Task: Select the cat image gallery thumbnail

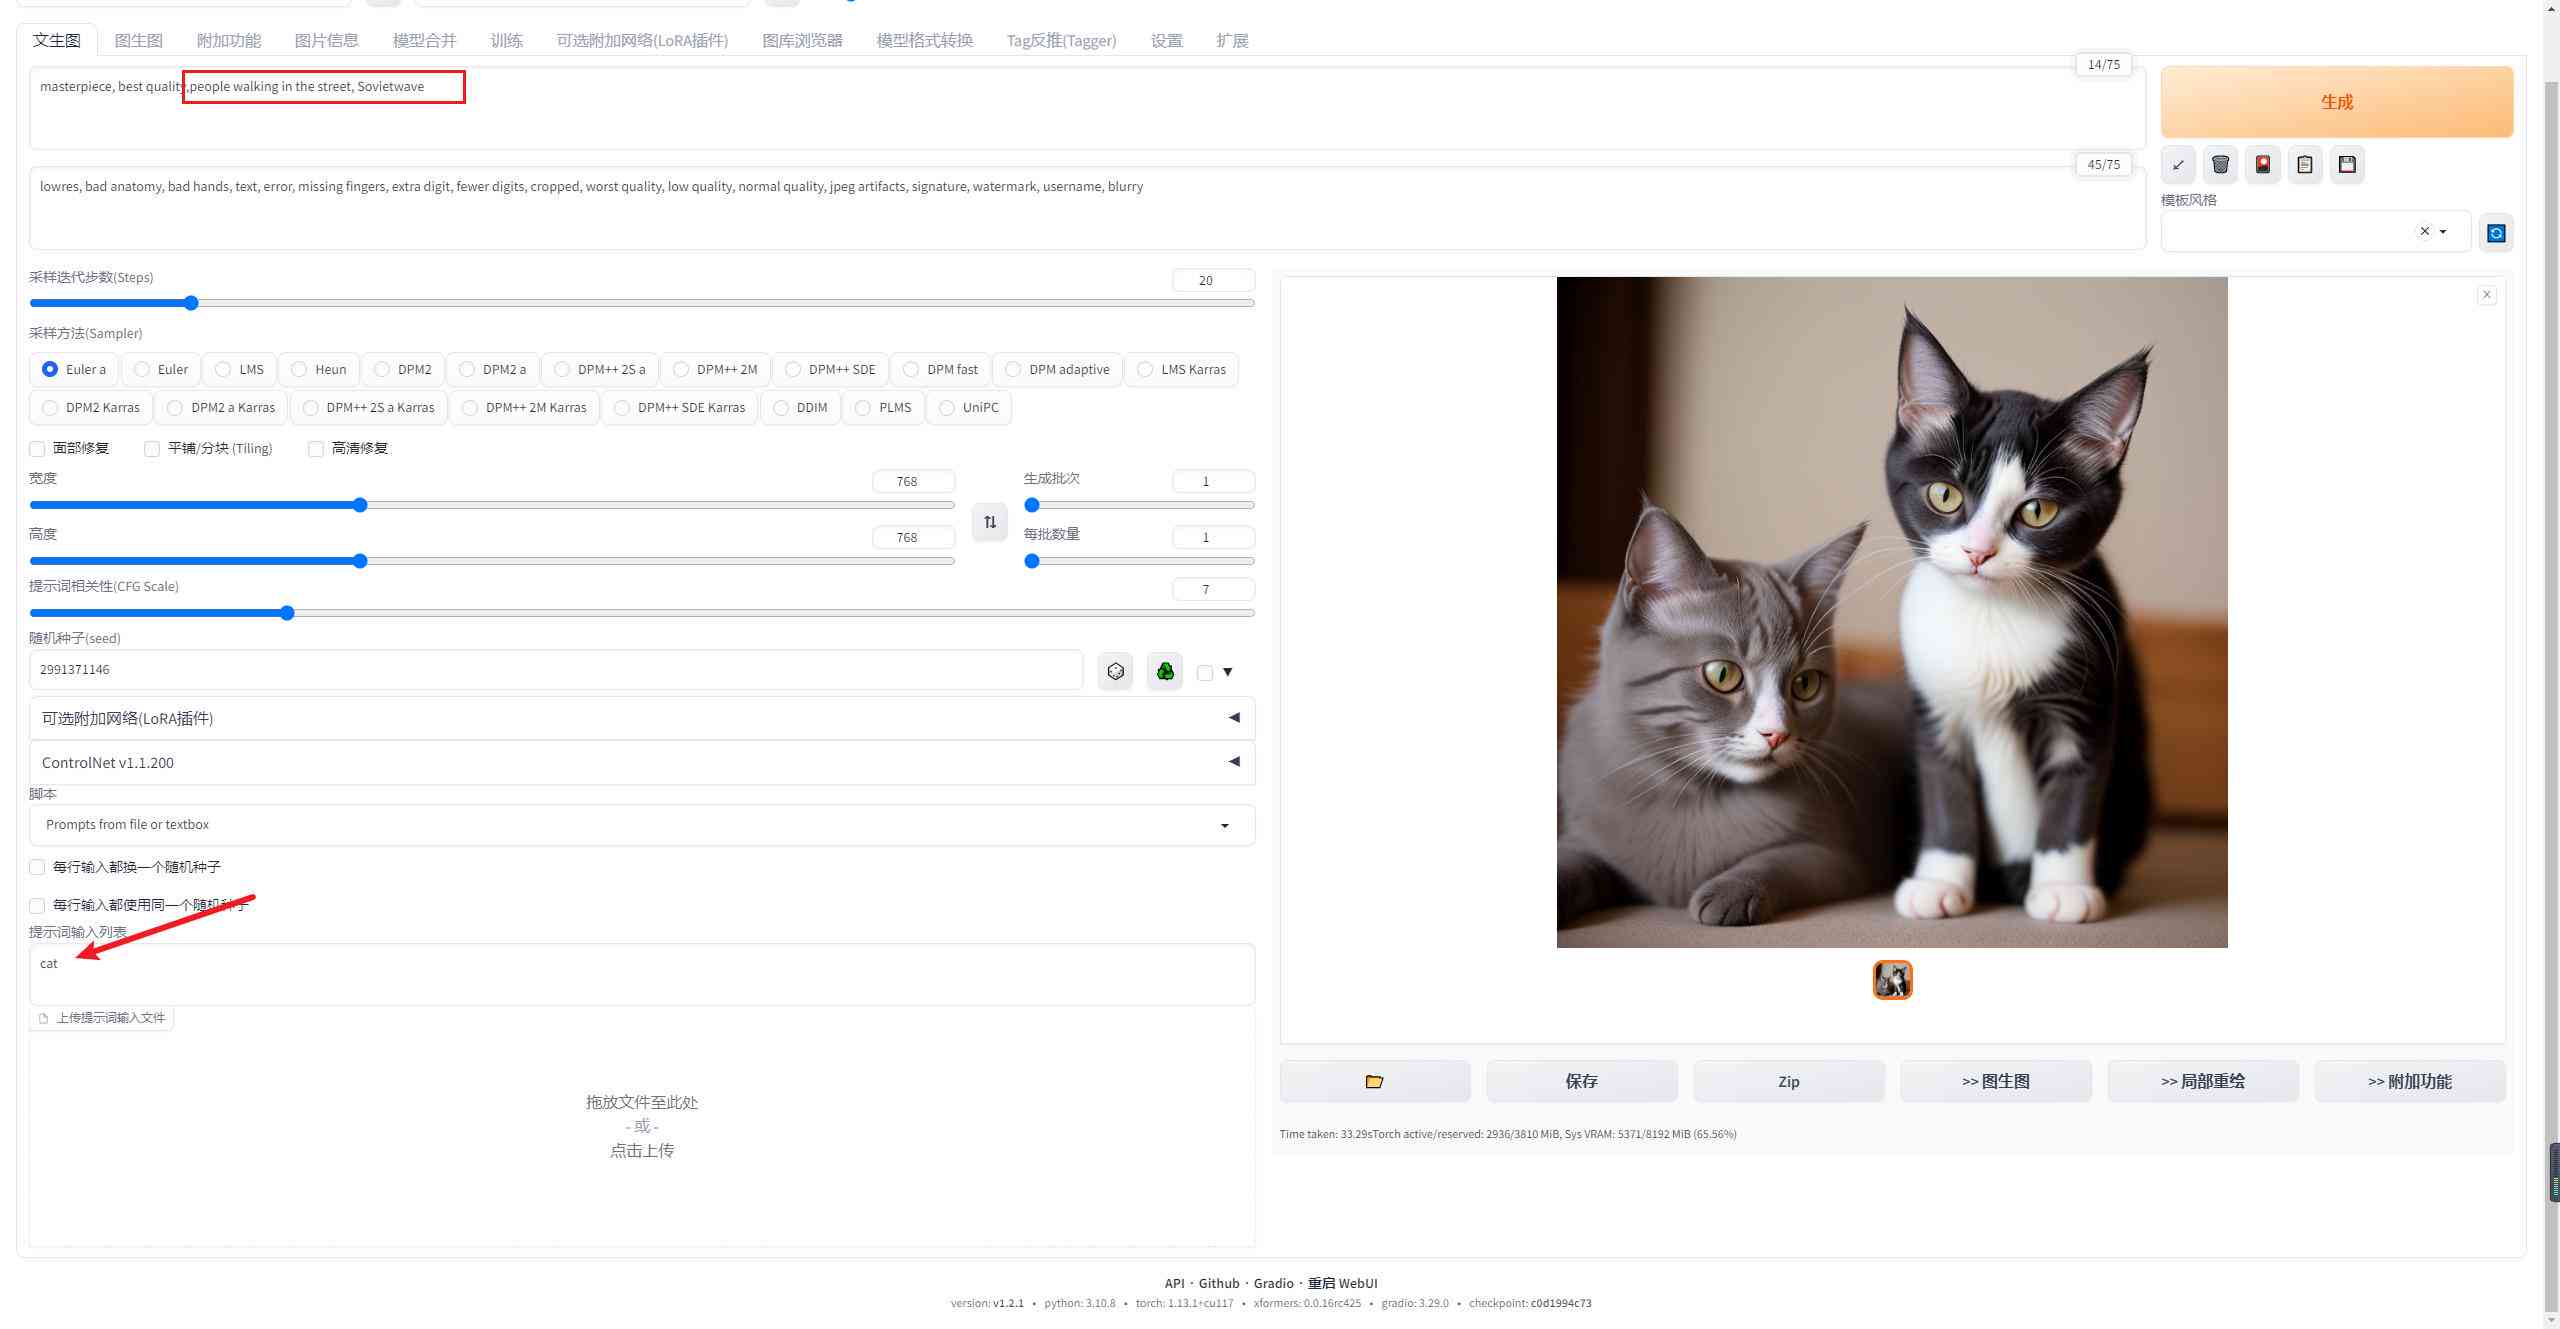Action: [1892, 980]
